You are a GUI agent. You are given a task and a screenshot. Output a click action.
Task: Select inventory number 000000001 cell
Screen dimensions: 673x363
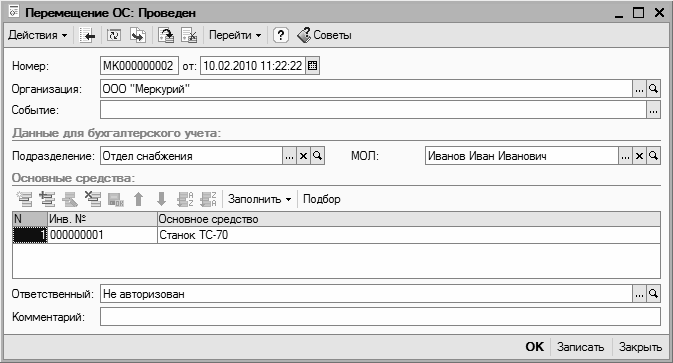click(x=102, y=235)
